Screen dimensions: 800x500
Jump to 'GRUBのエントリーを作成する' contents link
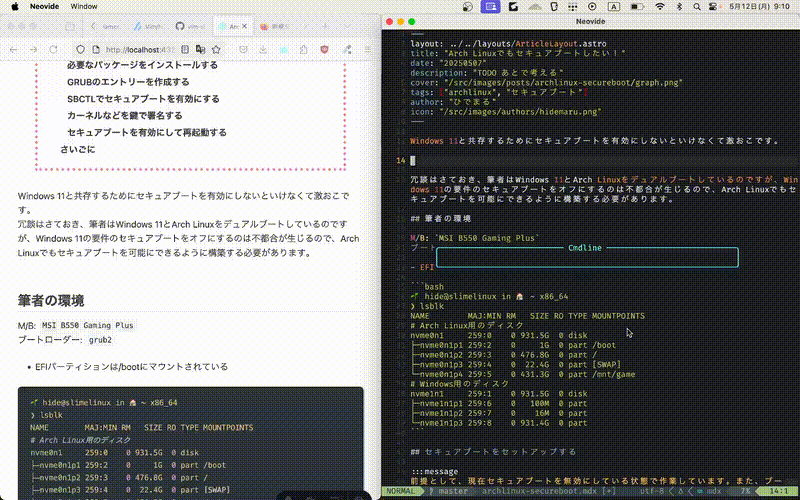pyautogui.click(x=128, y=82)
